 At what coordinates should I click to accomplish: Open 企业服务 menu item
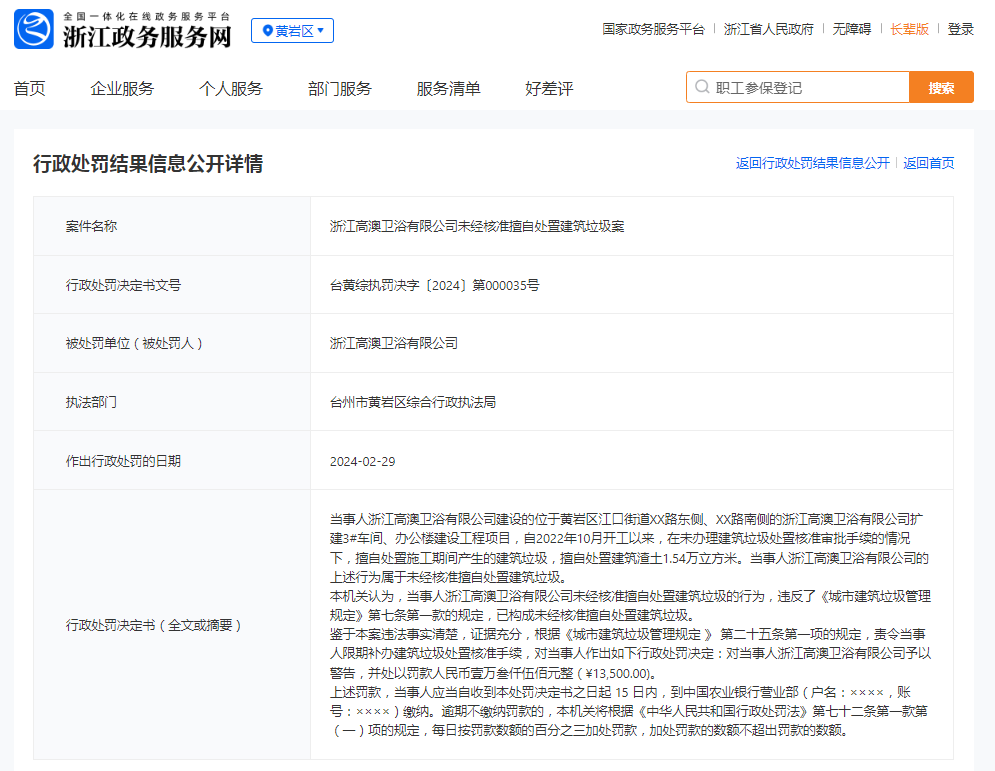pos(122,88)
